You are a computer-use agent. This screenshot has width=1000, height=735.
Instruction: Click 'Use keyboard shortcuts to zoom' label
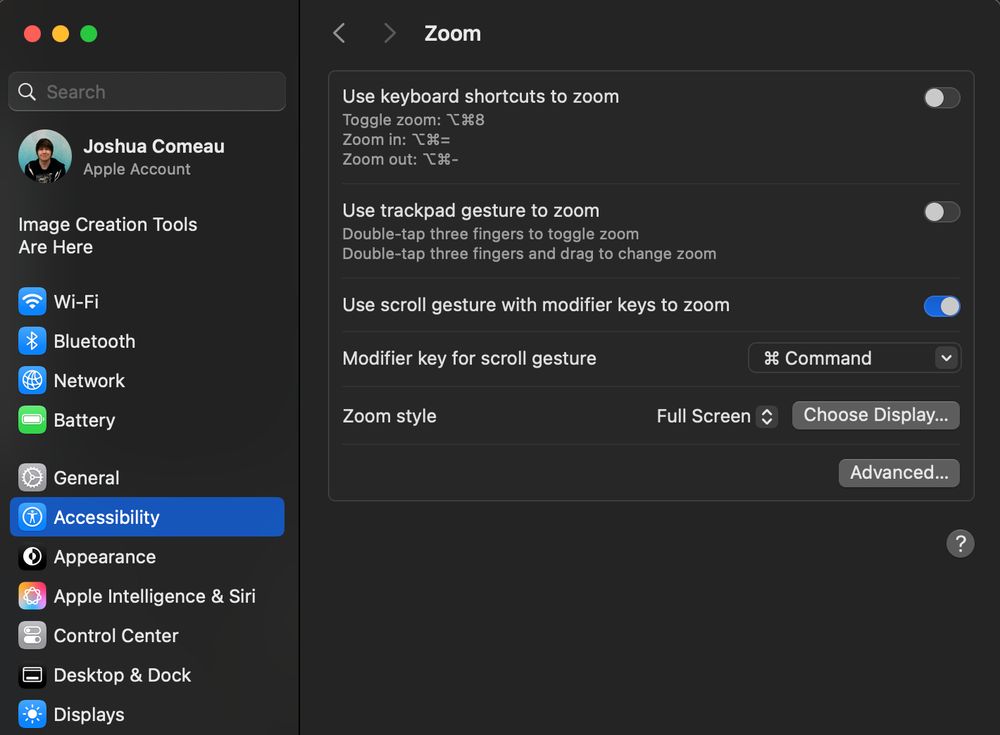point(480,96)
